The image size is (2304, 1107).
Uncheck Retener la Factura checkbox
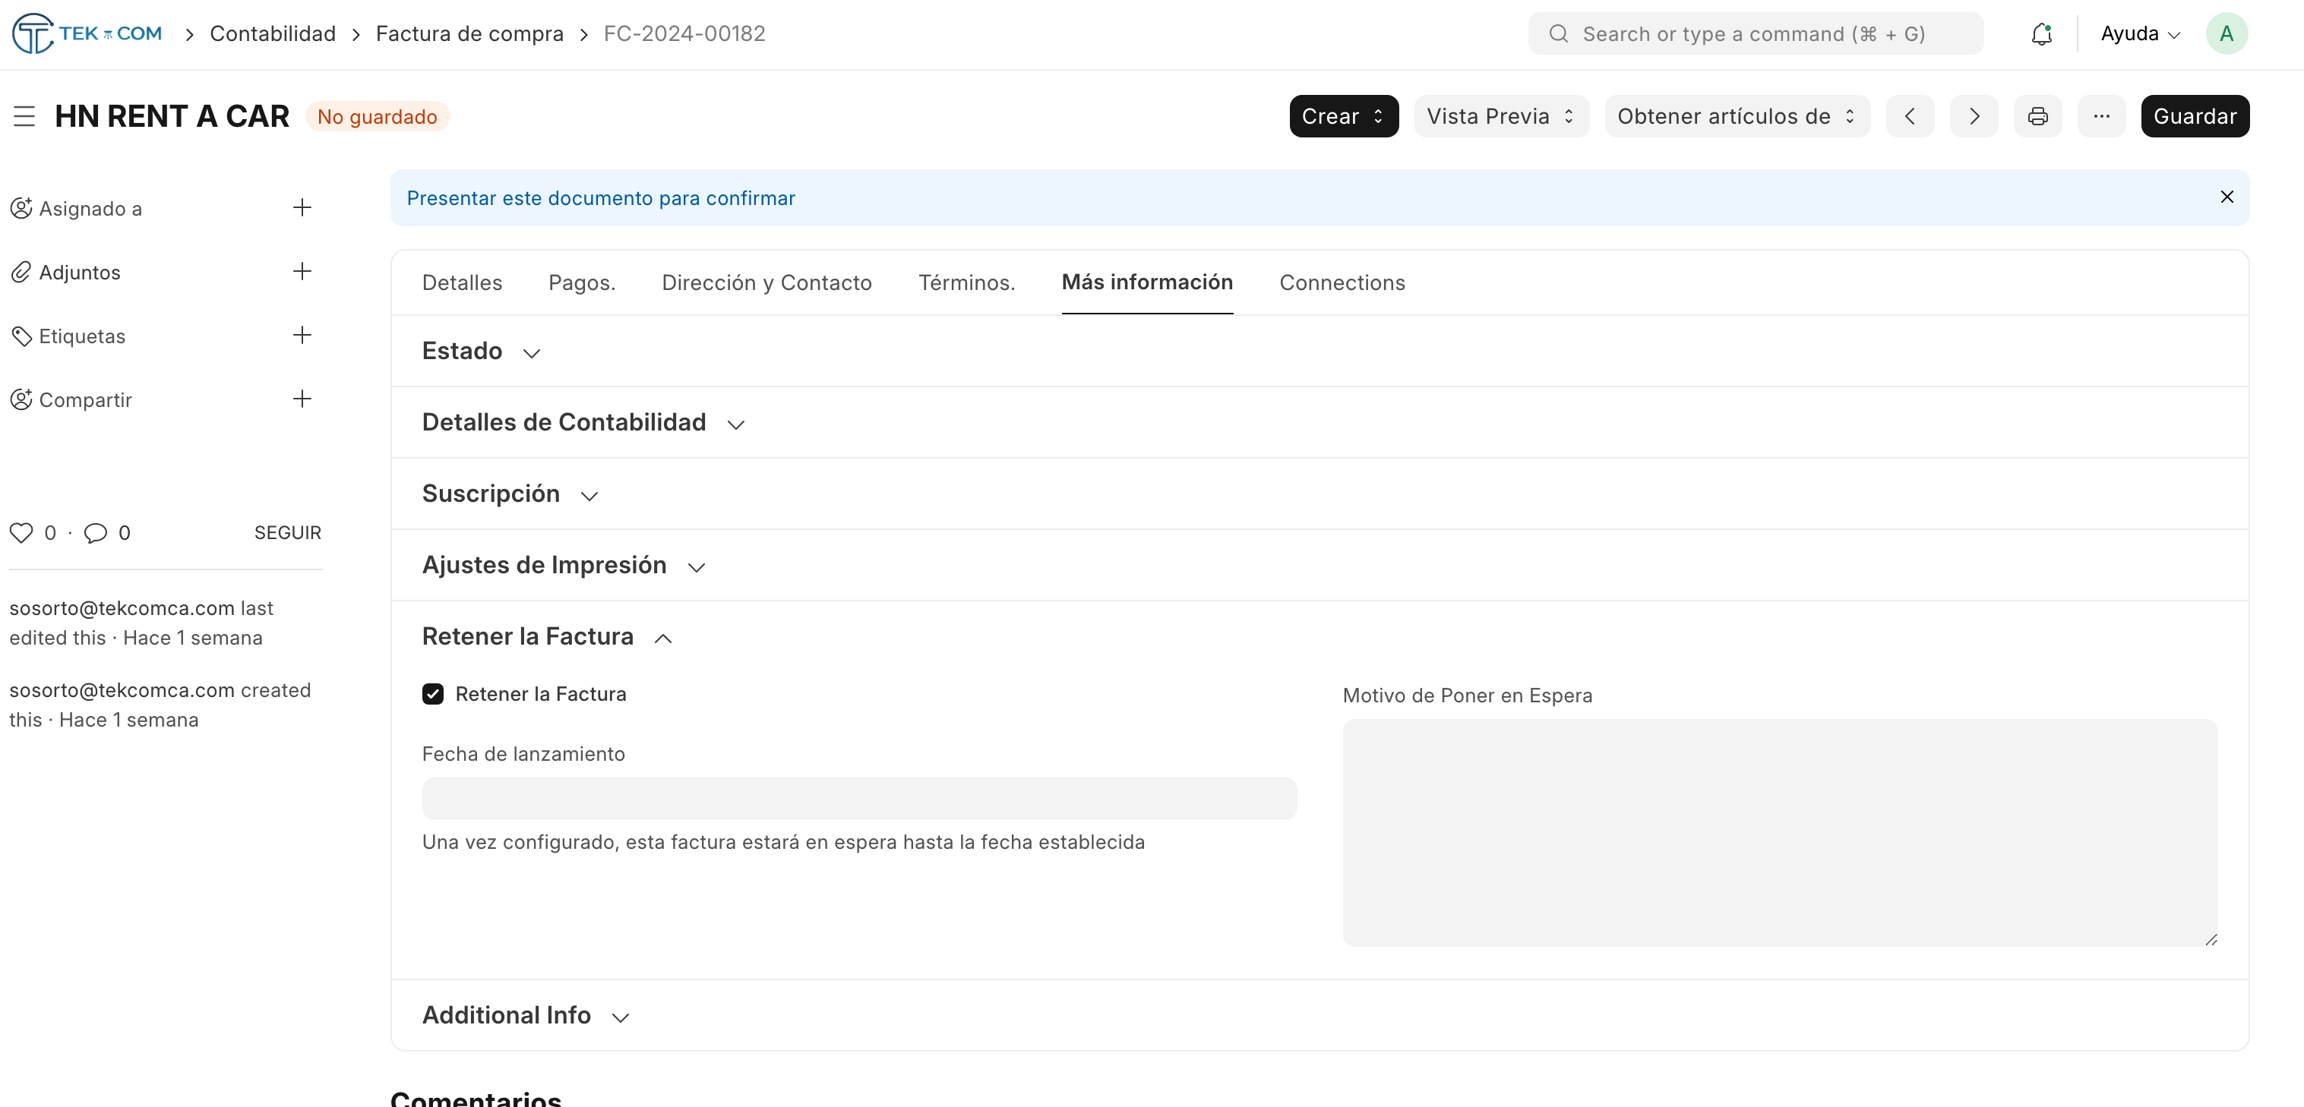433,694
